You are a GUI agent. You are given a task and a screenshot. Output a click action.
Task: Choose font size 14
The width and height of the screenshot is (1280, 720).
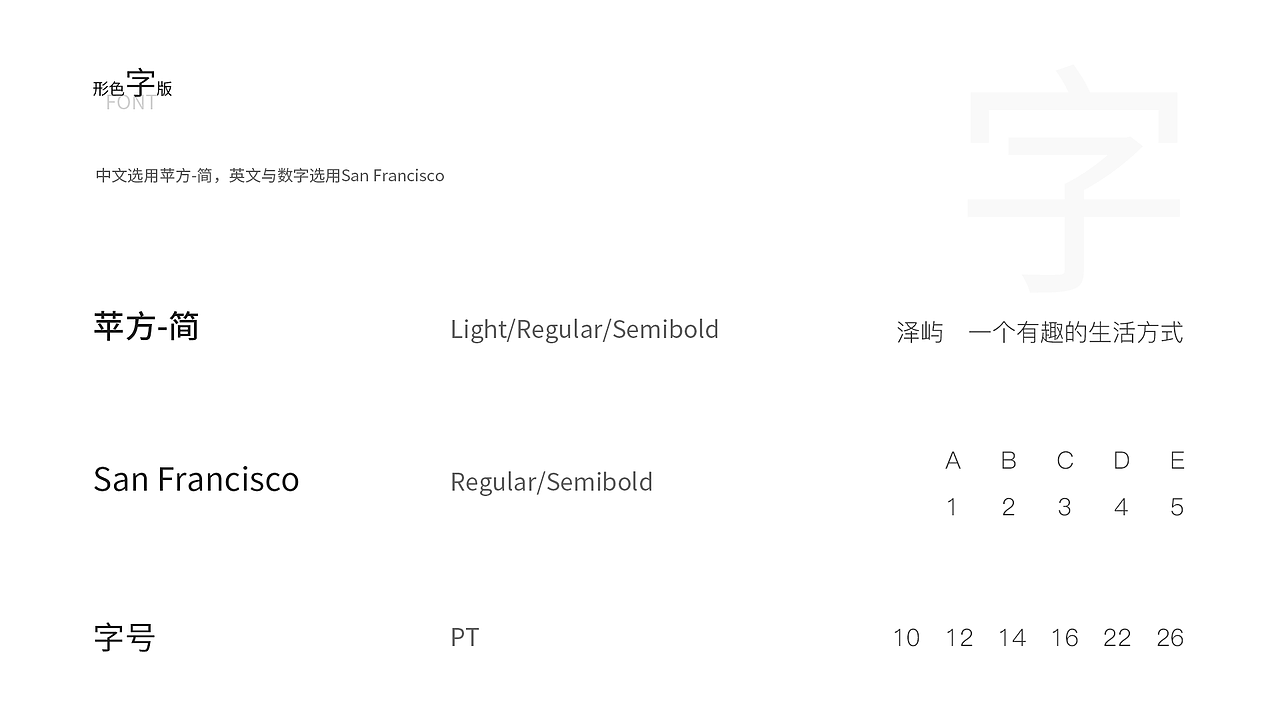point(1012,637)
